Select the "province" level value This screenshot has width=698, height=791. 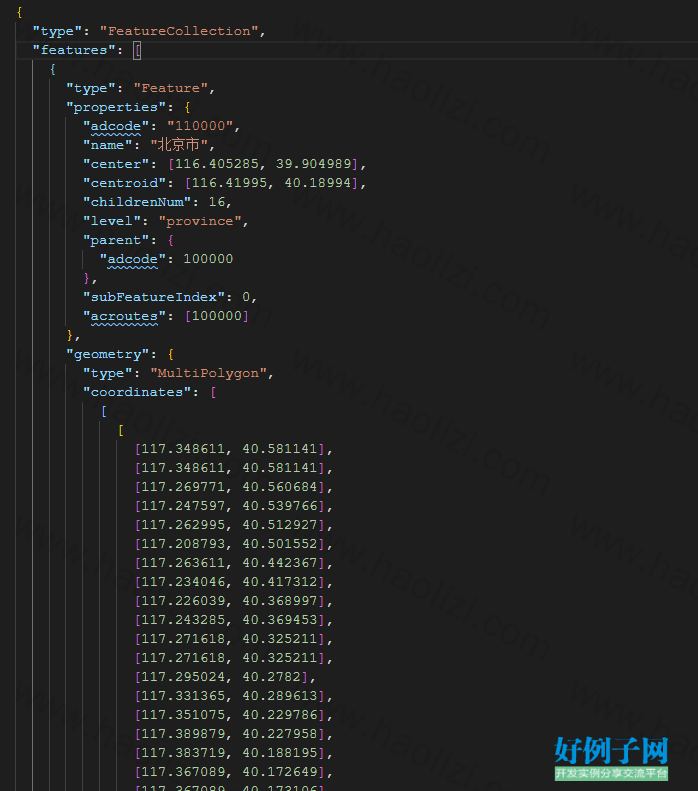(200, 221)
